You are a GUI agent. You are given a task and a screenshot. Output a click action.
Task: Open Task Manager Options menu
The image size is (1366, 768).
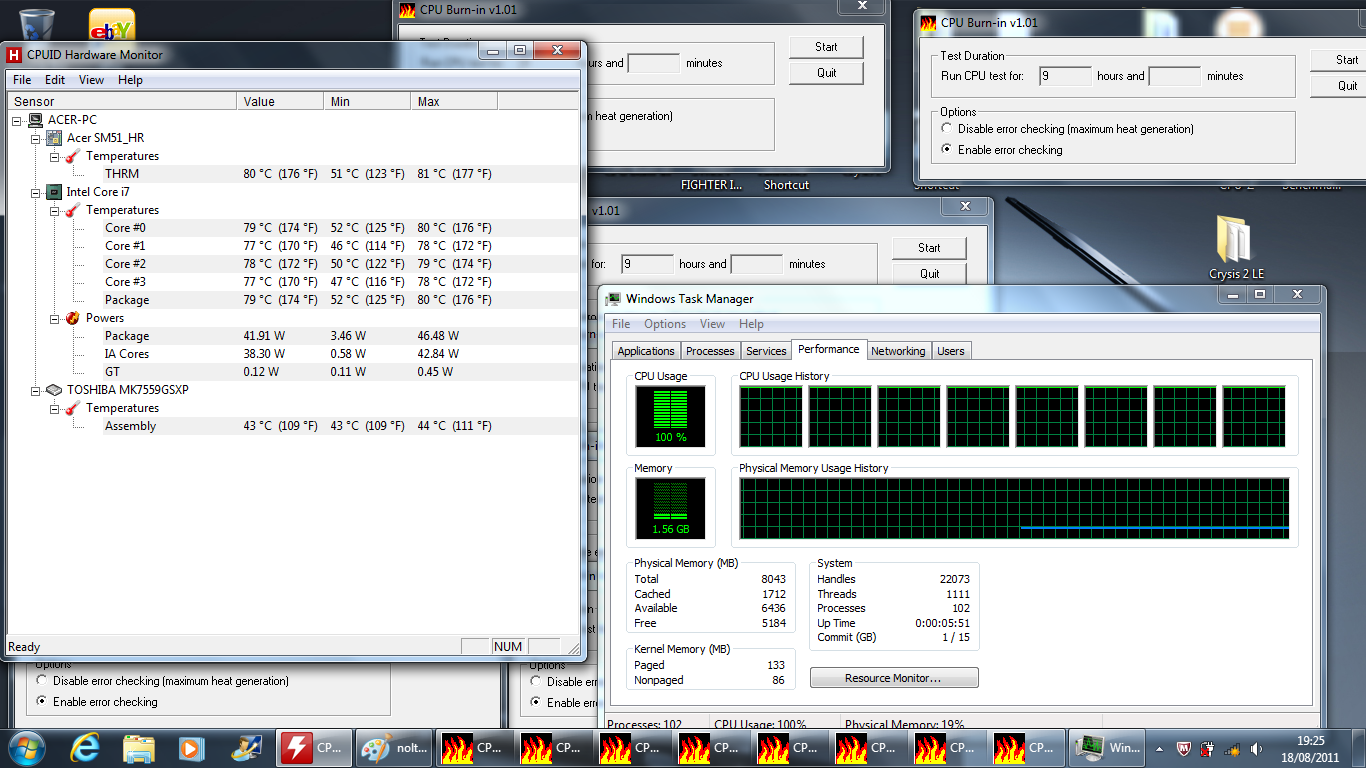[665, 324]
